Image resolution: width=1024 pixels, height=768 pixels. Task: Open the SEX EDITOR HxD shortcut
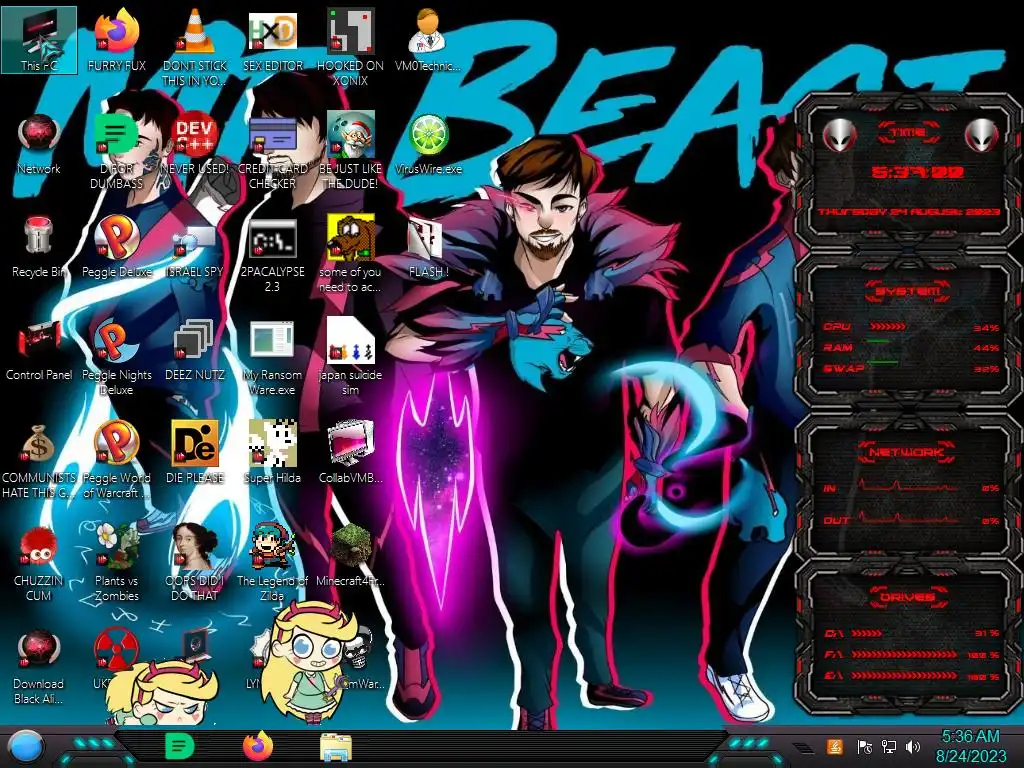pyautogui.click(x=272, y=40)
